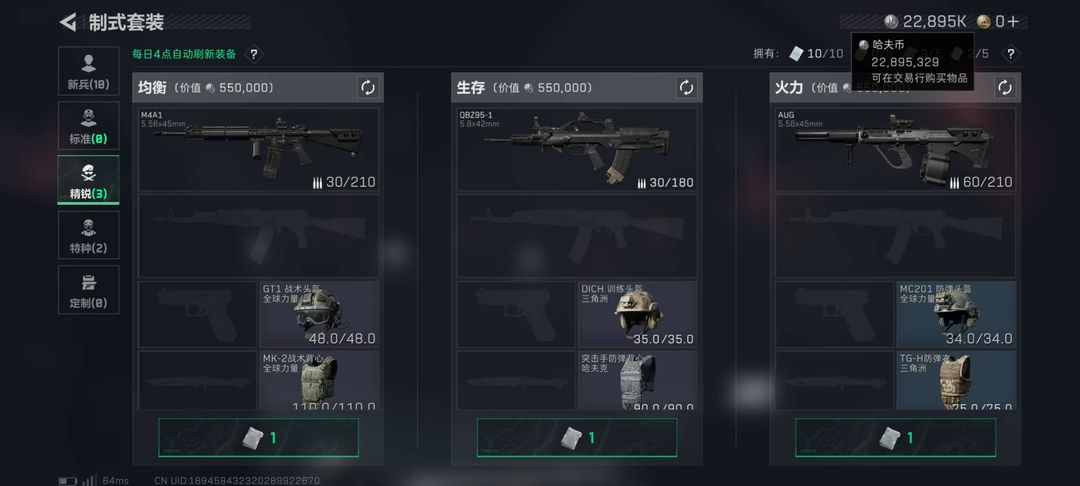Redeem the 火力 set with one ticket
This screenshot has width=1080, height=486.
[895, 438]
